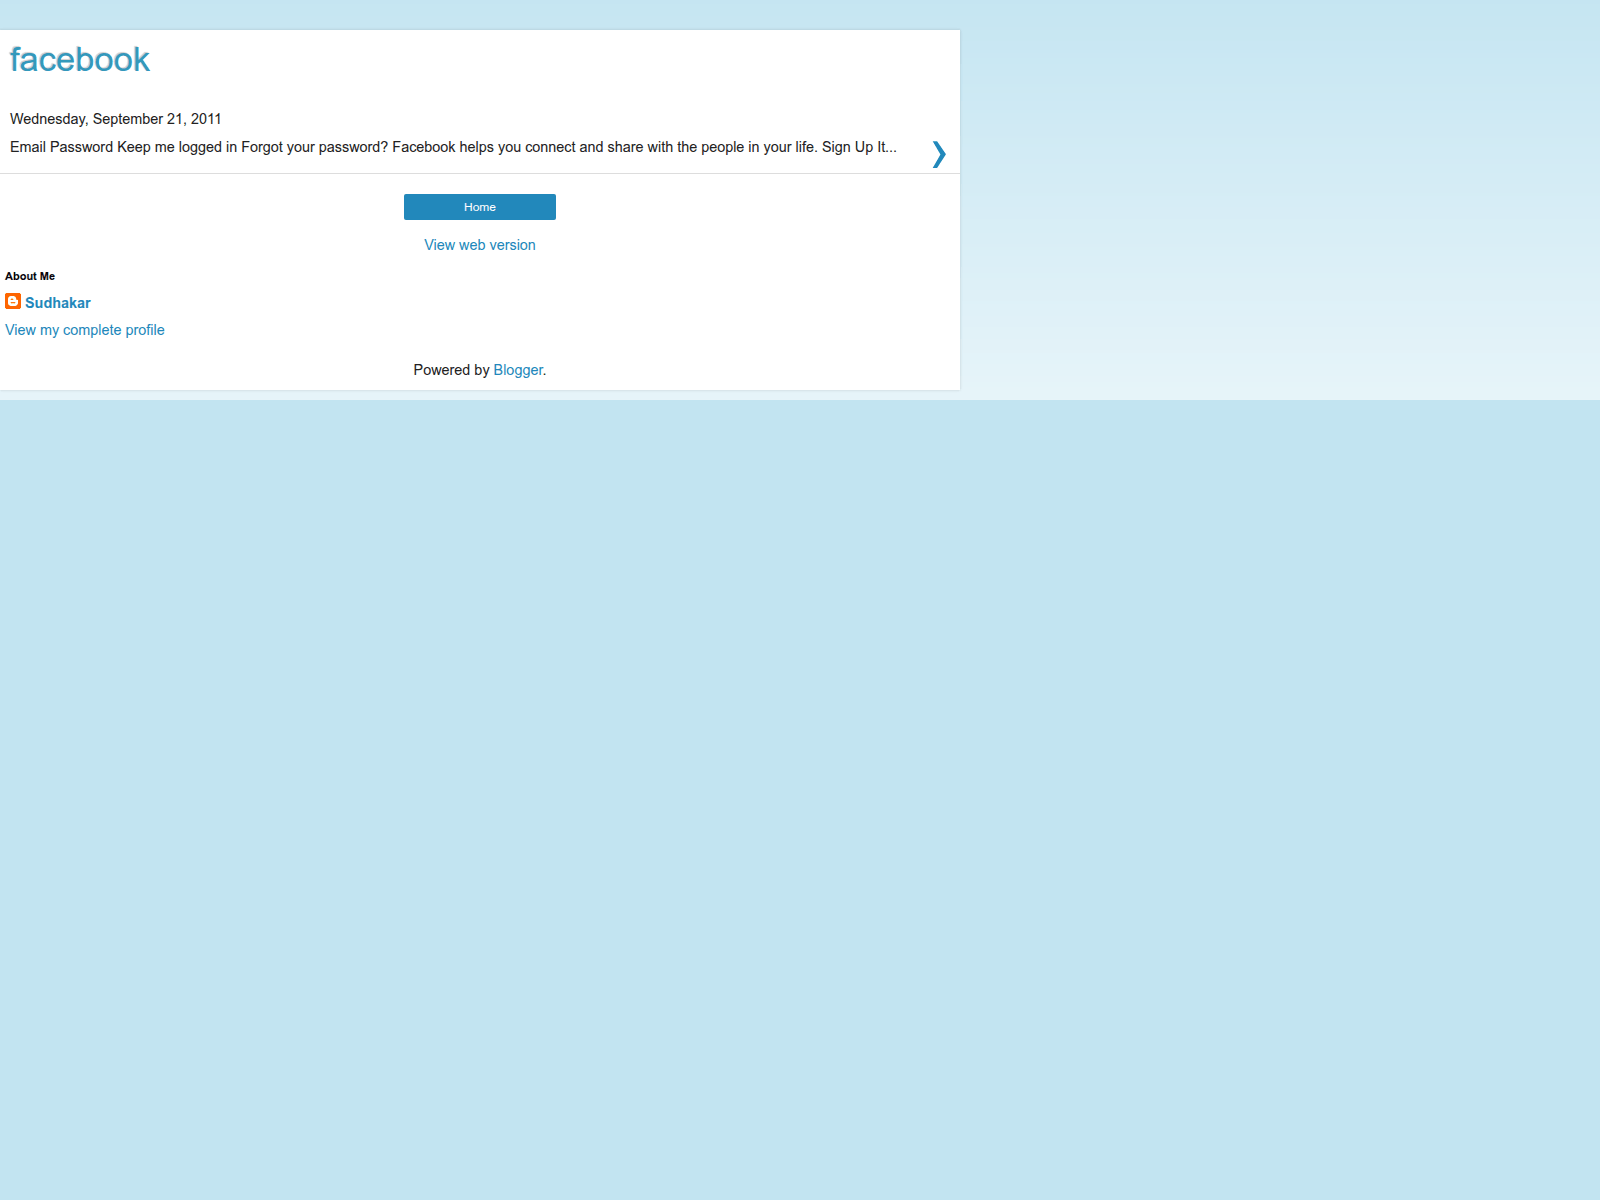Open the post snippet starting with Email Password
The height and width of the screenshot is (1200, 1600).
click(453, 147)
